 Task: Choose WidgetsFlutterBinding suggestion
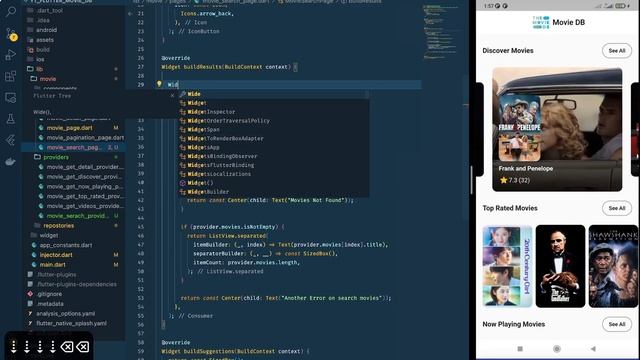[274, 165]
